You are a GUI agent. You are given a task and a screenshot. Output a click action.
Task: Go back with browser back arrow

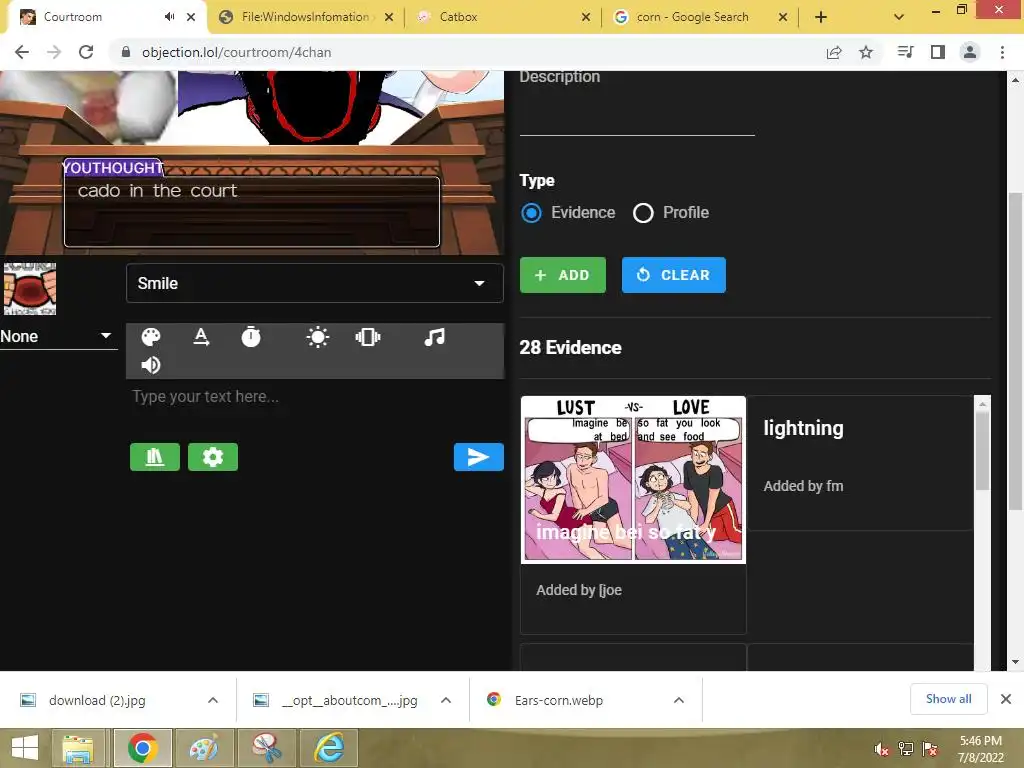click(x=22, y=52)
